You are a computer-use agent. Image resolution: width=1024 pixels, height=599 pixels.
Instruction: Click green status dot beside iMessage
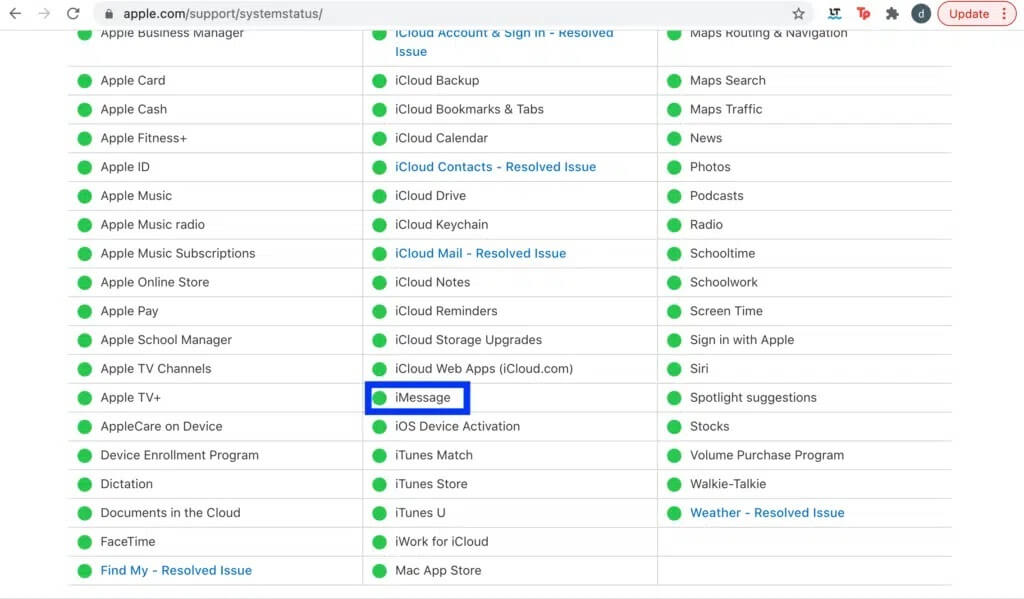pyautogui.click(x=379, y=397)
